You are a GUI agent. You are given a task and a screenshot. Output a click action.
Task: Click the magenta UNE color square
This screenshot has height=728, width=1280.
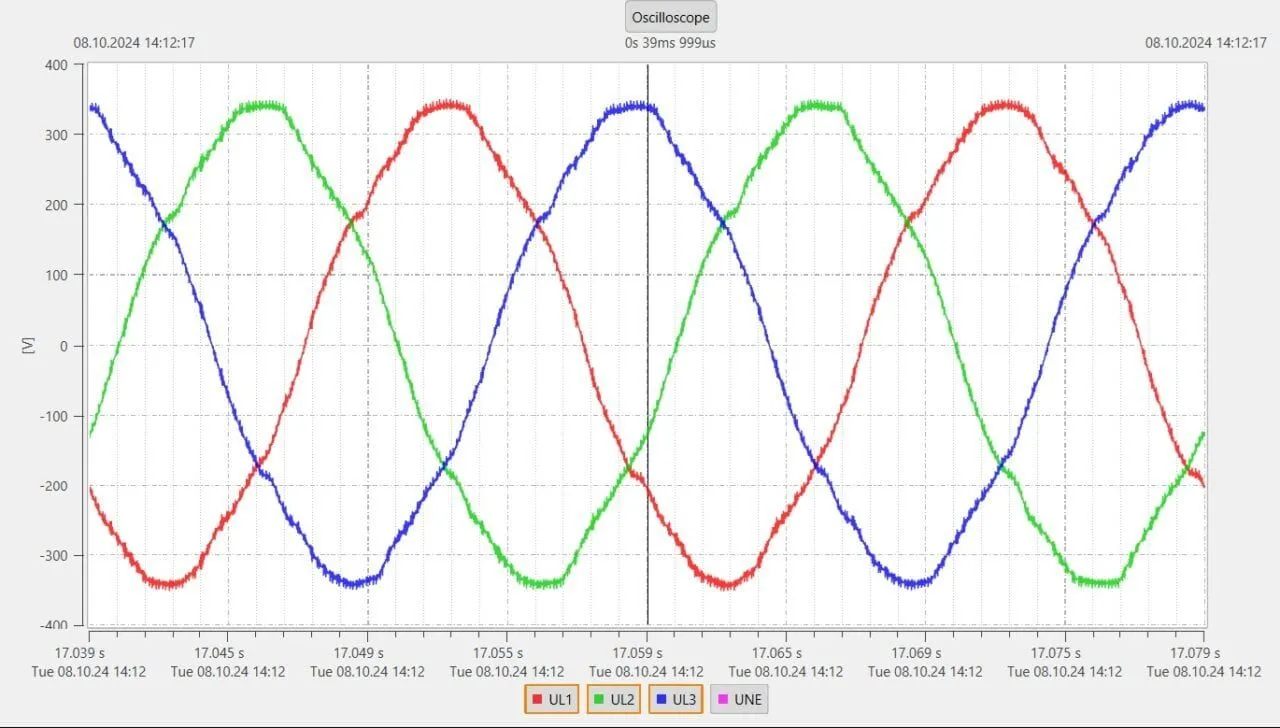[x=724, y=700]
